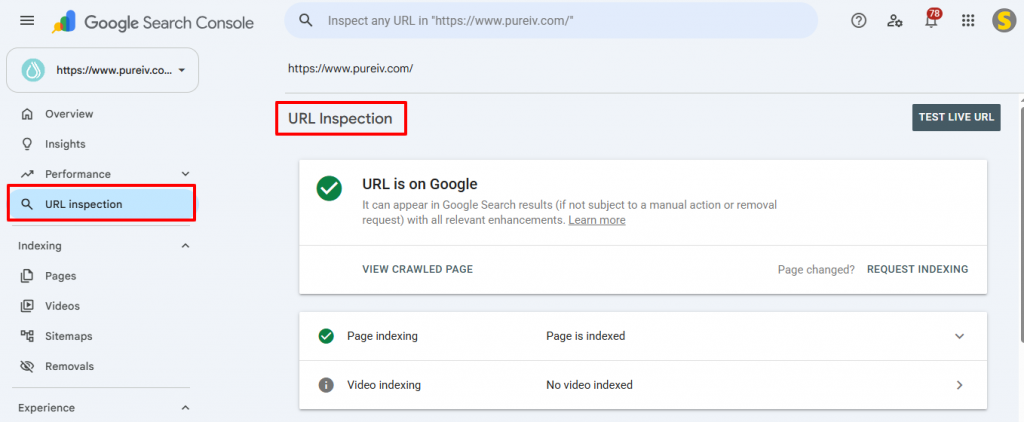Click green check next to Page indexing
This screenshot has height=422, width=1024.
[x=326, y=336]
